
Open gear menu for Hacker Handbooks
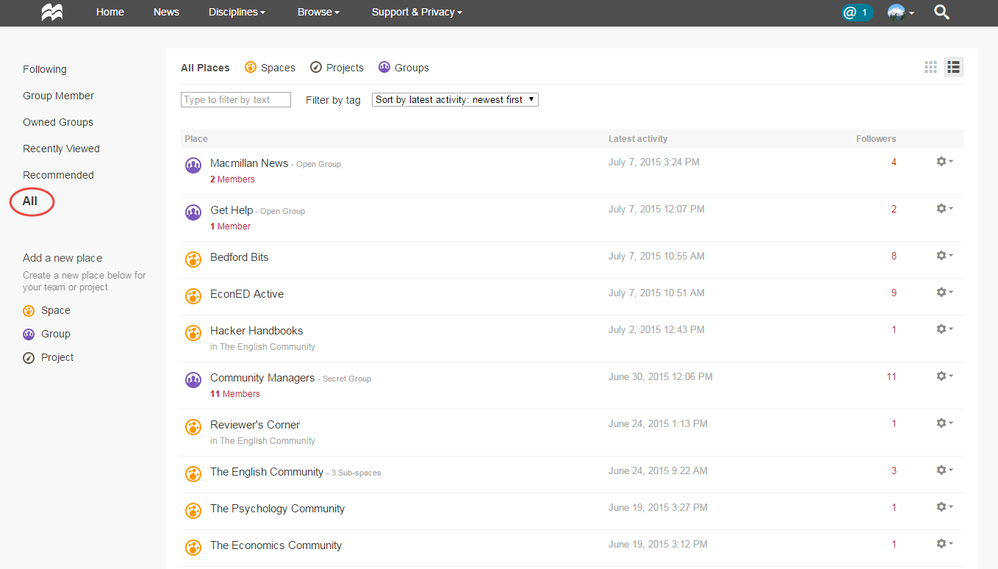tap(945, 329)
